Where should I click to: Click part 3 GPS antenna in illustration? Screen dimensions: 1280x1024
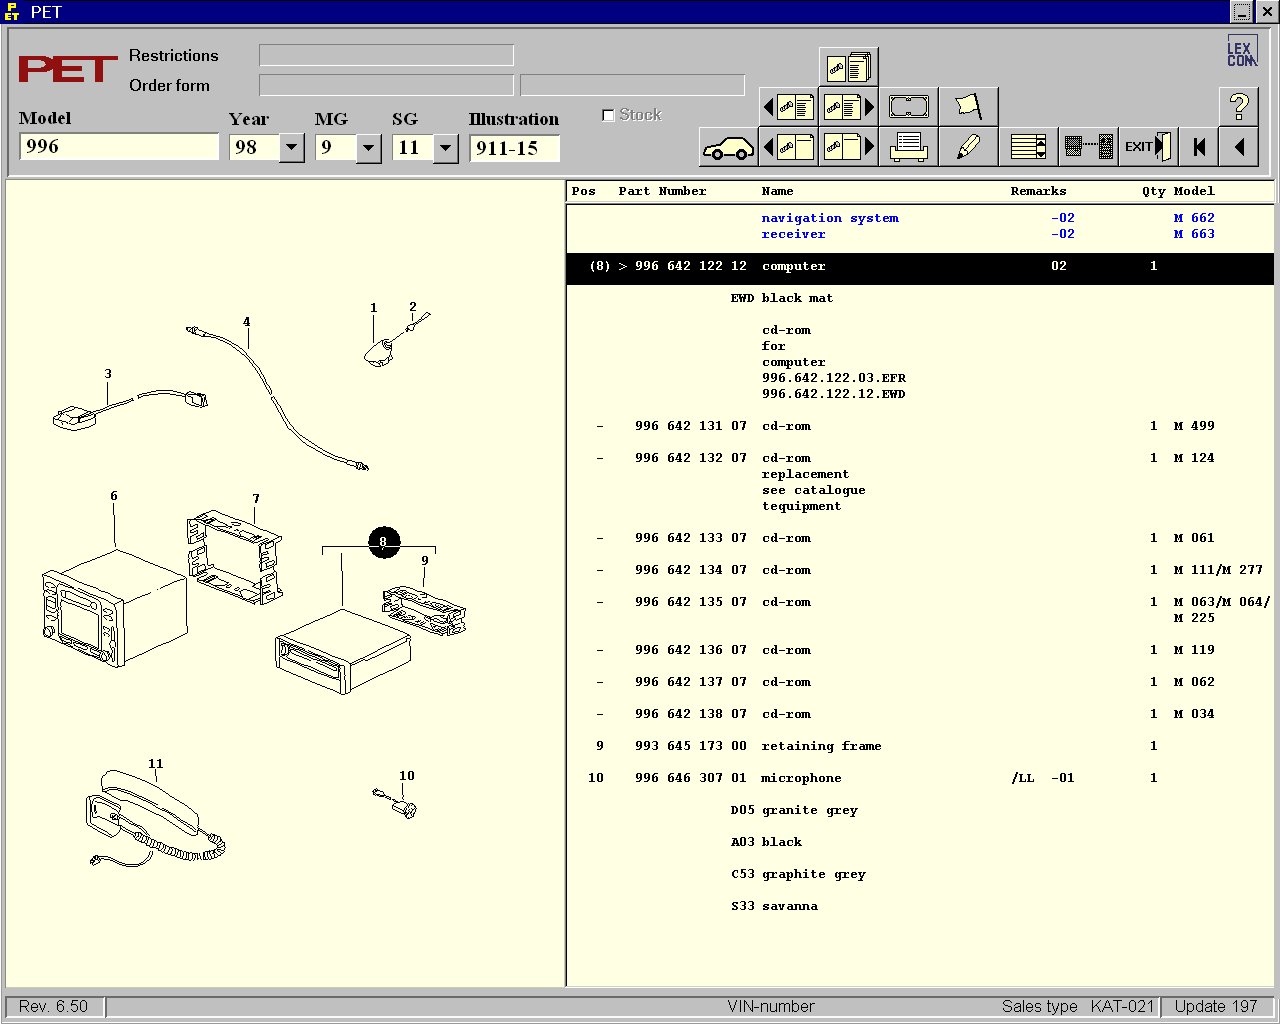pos(129,408)
